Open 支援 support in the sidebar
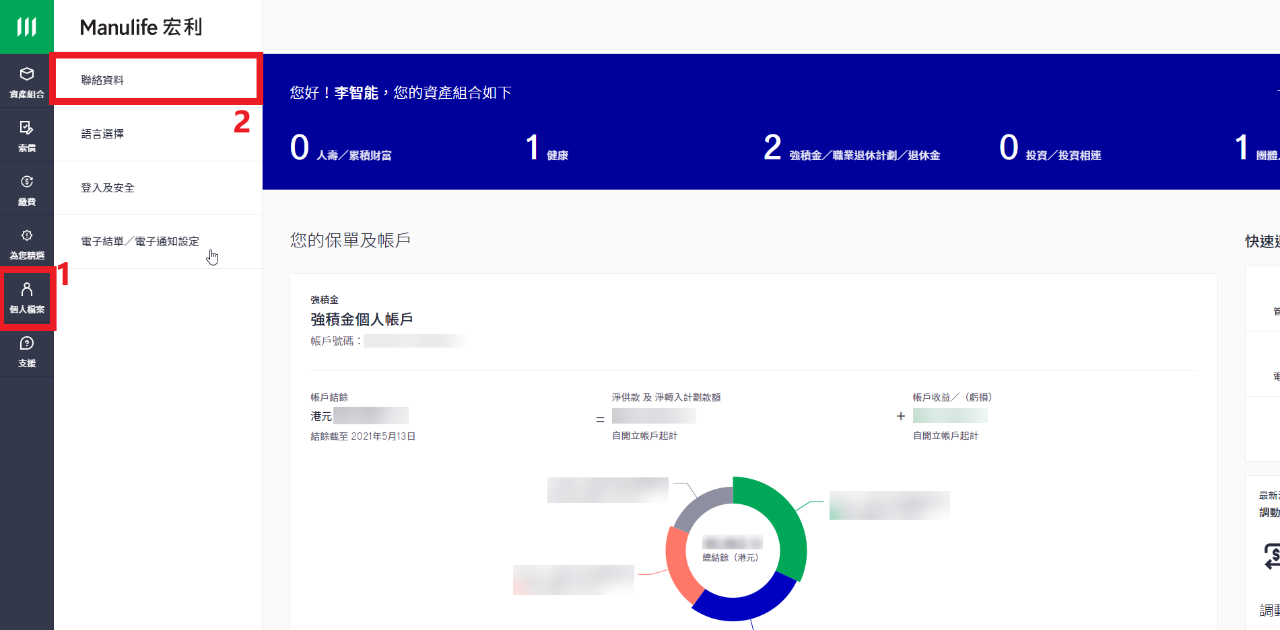This screenshot has width=1280, height=630. 27,351
